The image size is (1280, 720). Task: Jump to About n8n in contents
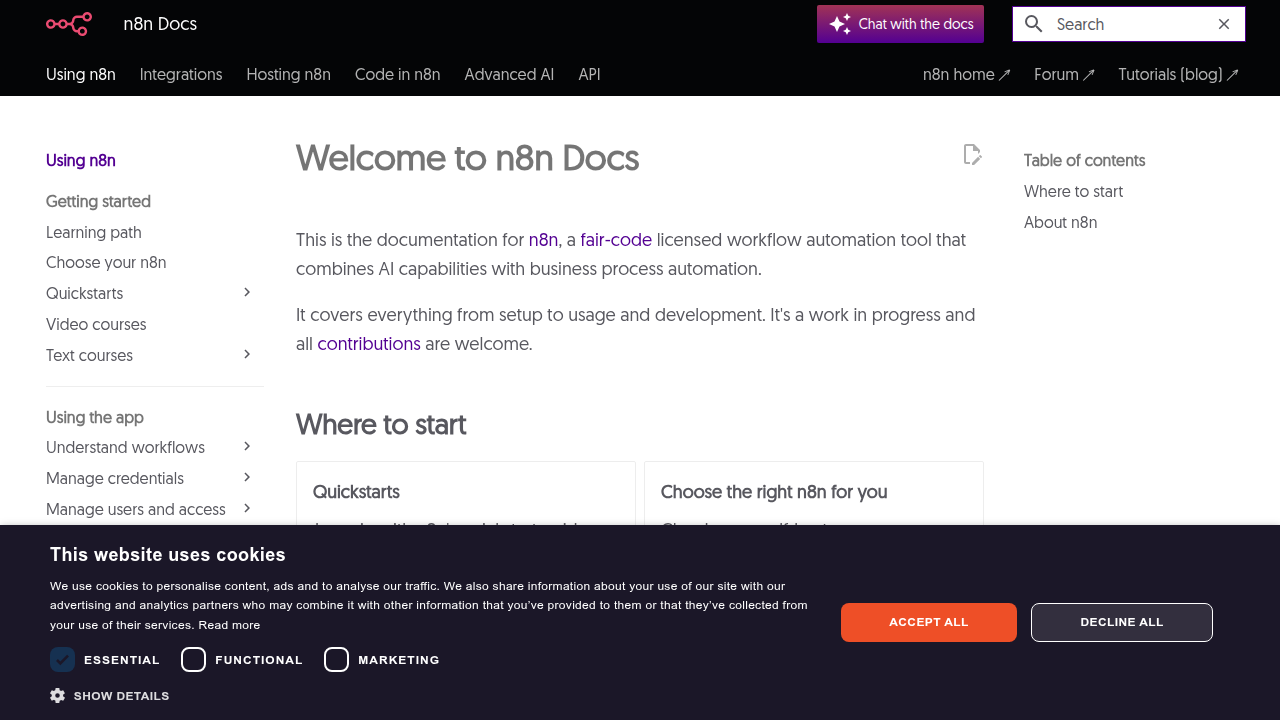point(1060,222)
